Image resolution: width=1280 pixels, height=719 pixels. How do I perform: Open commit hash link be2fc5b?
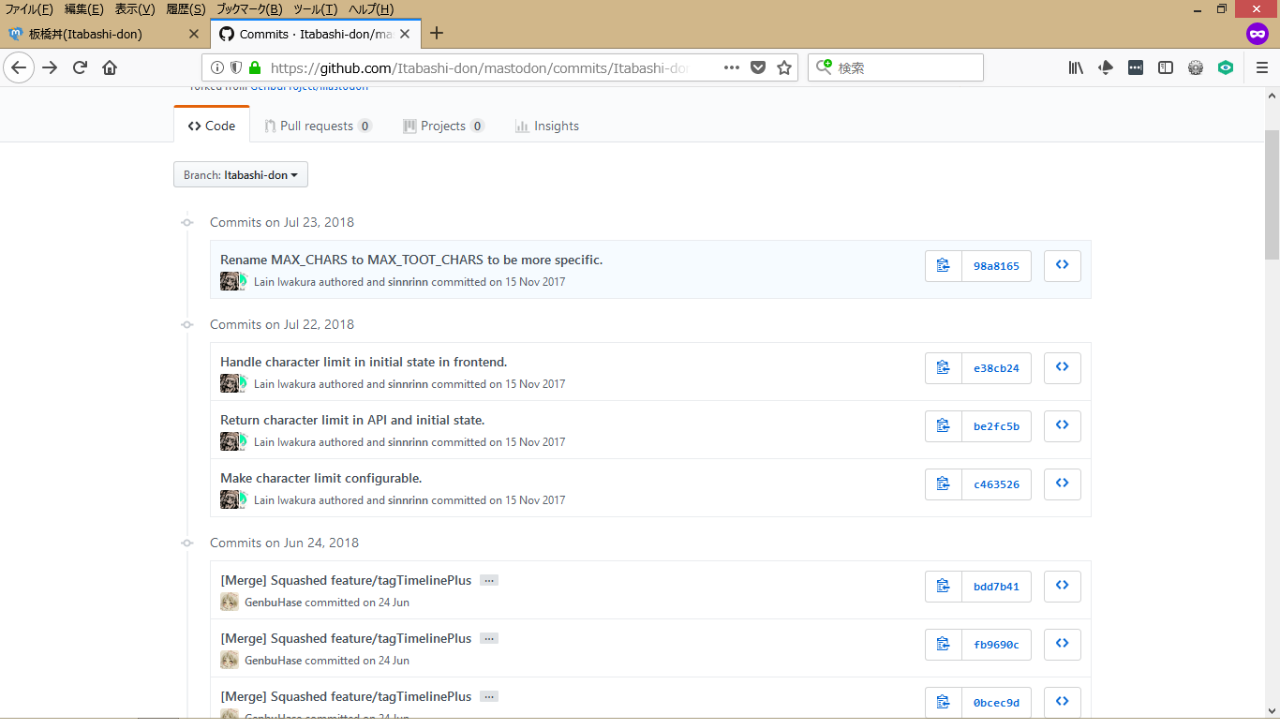tap(996, 426)
